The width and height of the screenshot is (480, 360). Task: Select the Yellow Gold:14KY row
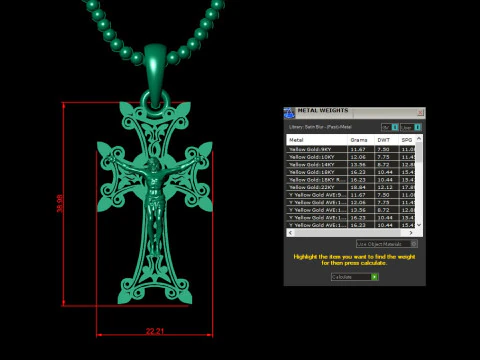[351, 165]
